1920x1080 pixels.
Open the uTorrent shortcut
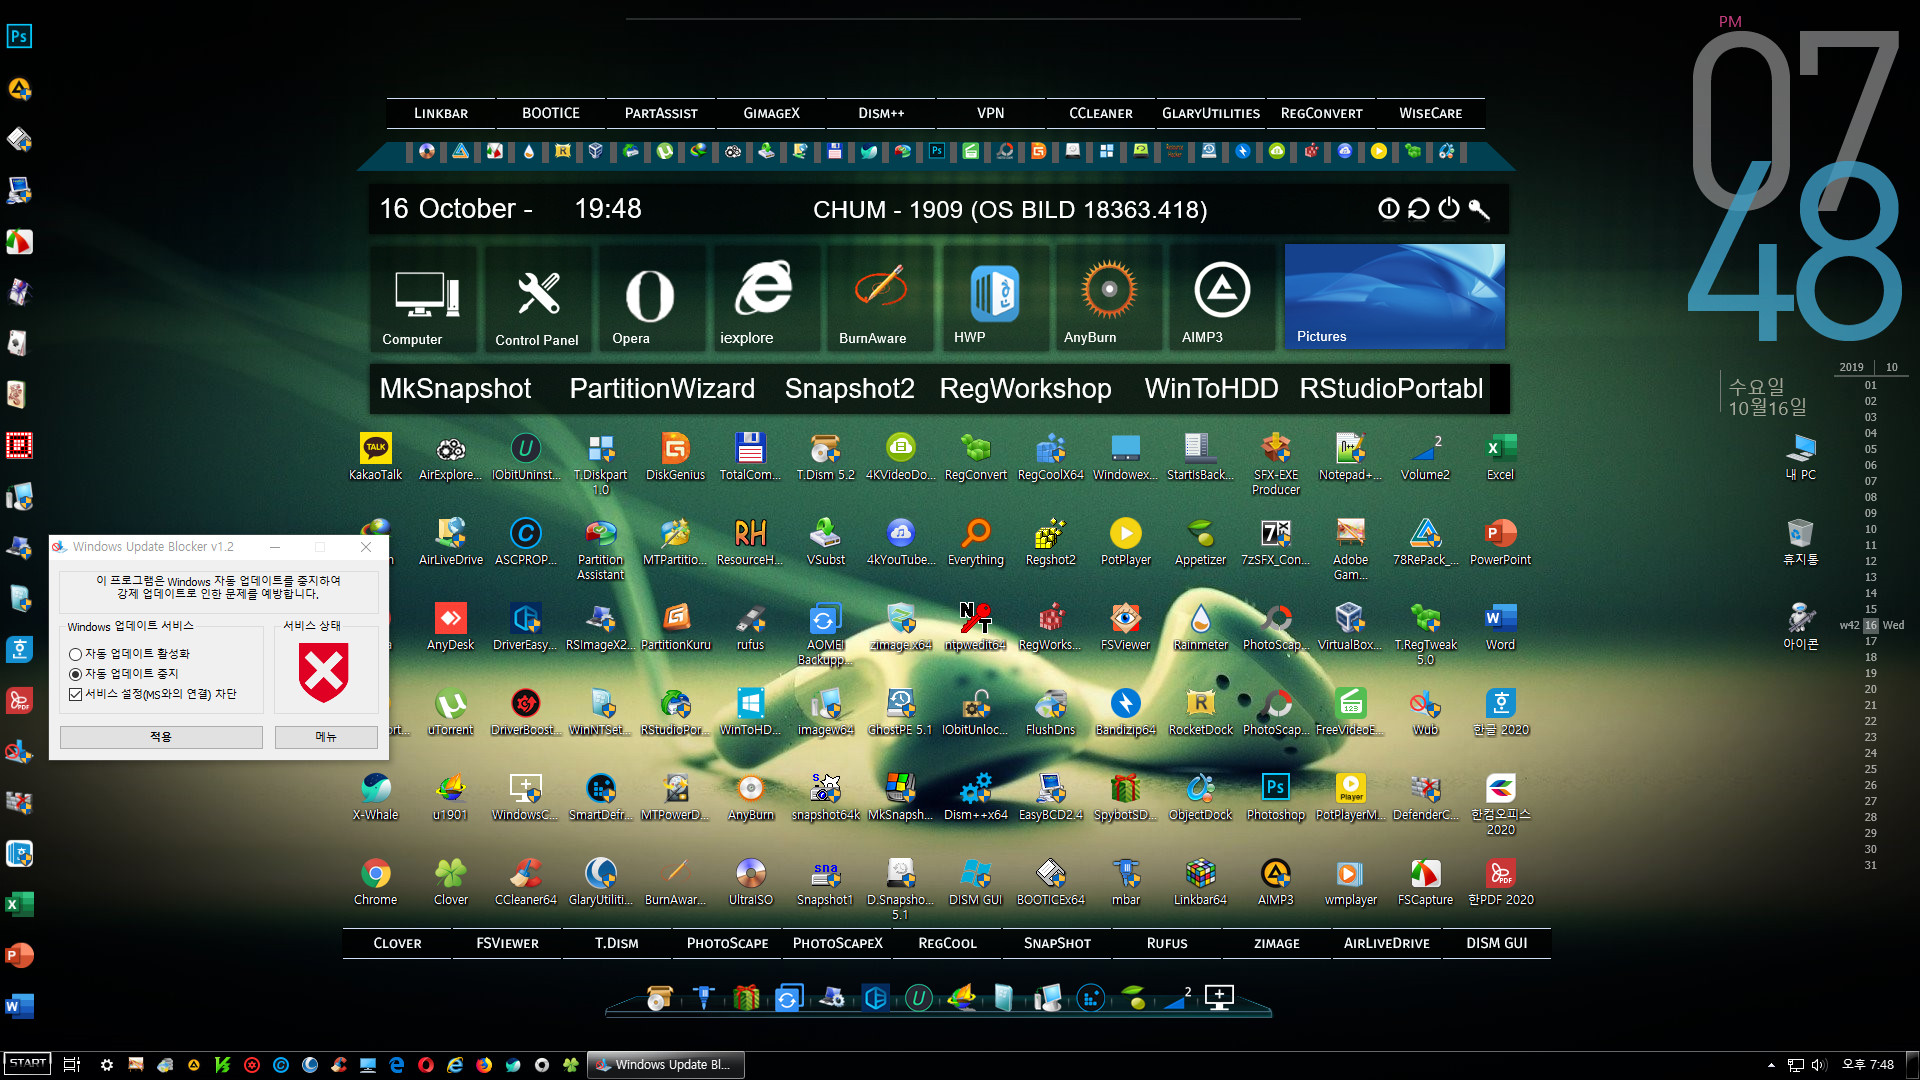click(450, 711)
